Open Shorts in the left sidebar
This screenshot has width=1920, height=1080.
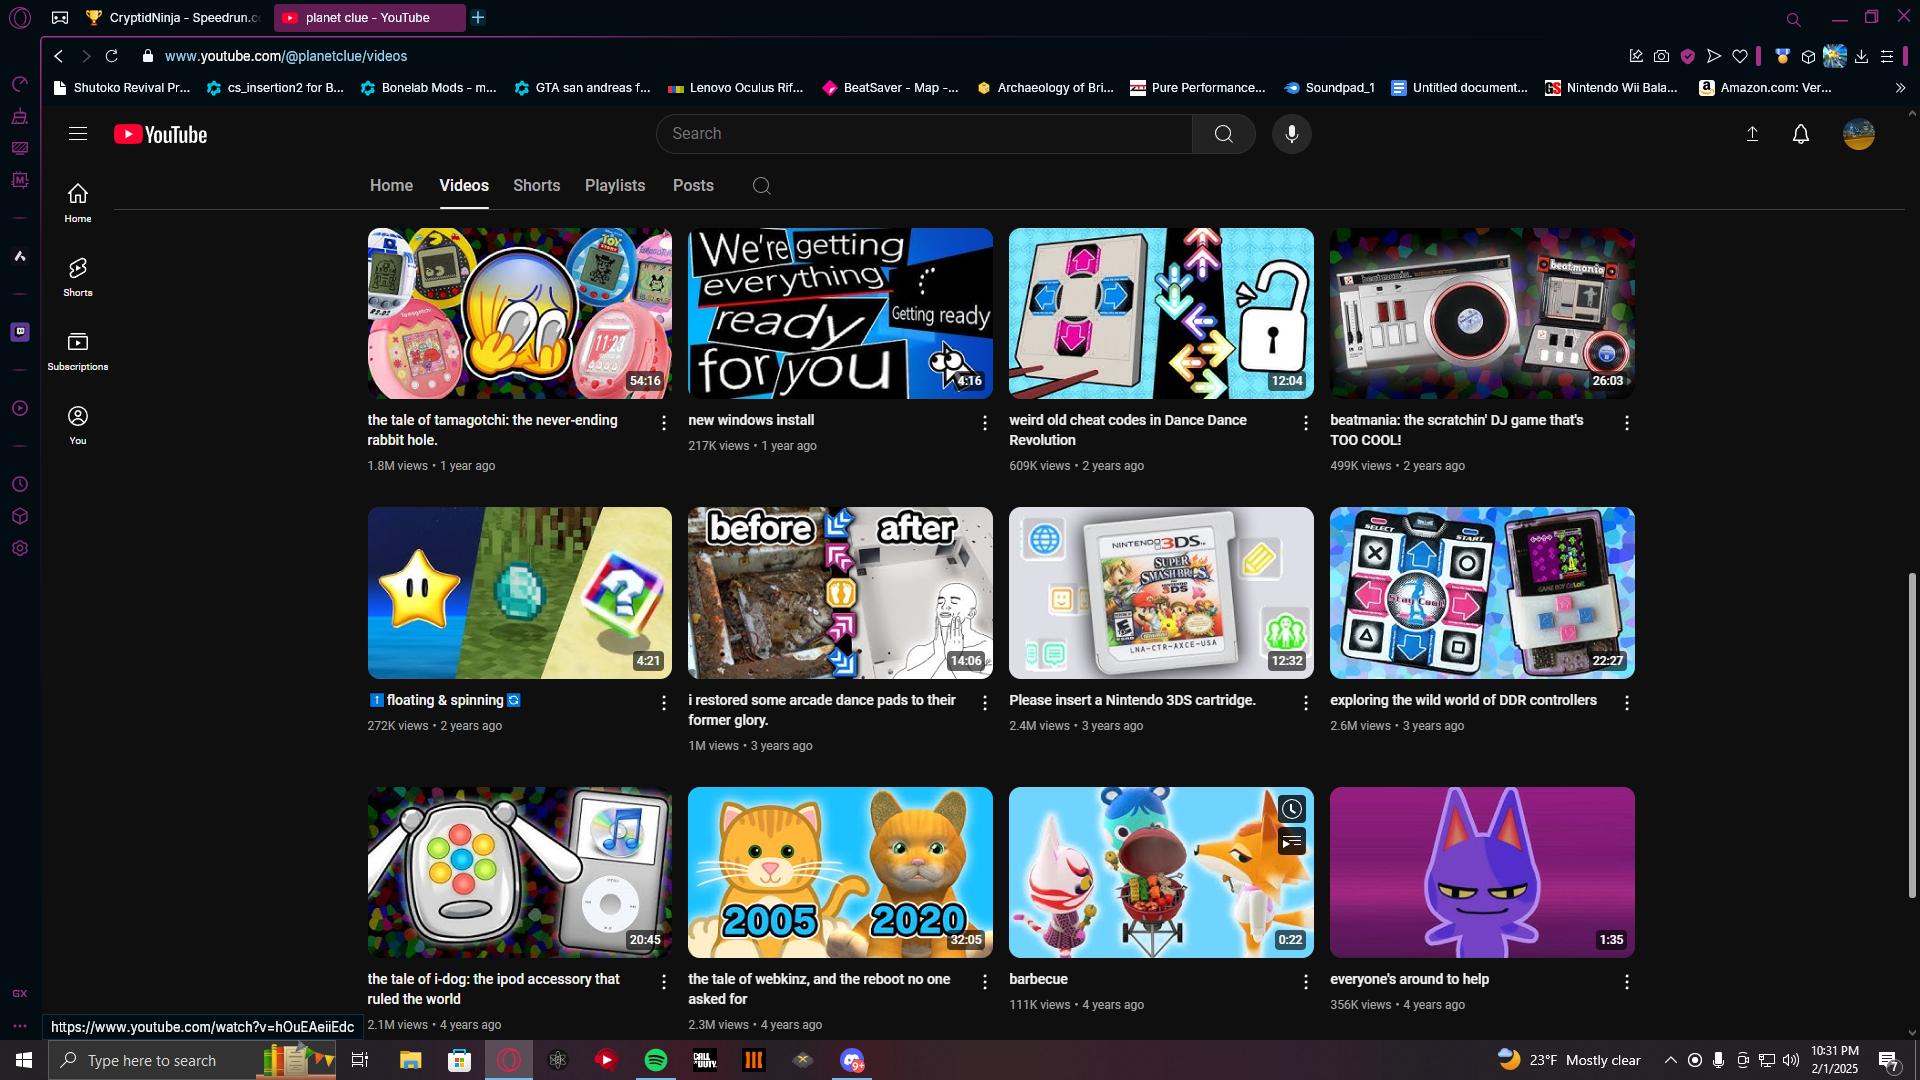pos(78,276)
